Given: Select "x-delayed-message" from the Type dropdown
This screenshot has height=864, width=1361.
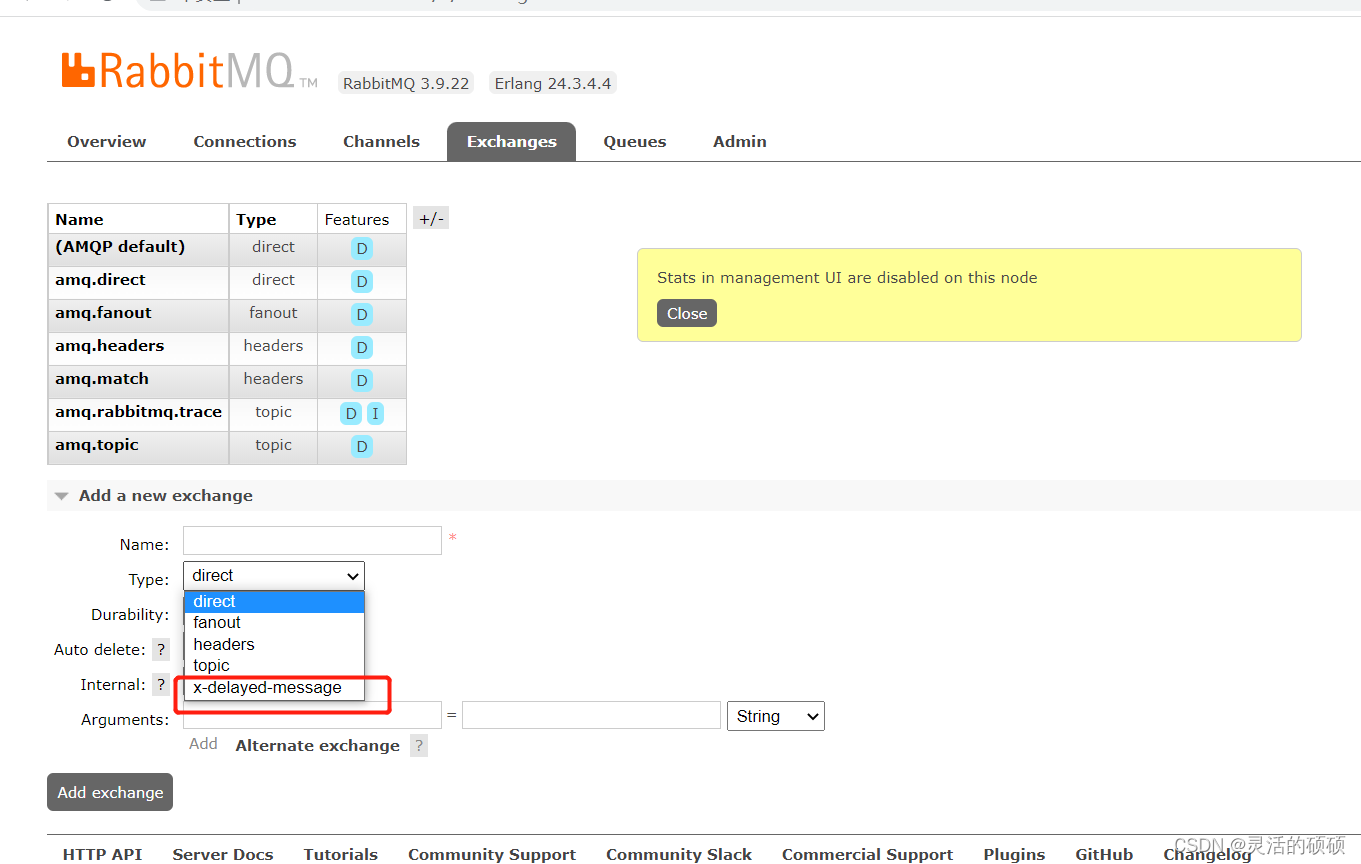Looking at the screenshot, I should (267, 687).
